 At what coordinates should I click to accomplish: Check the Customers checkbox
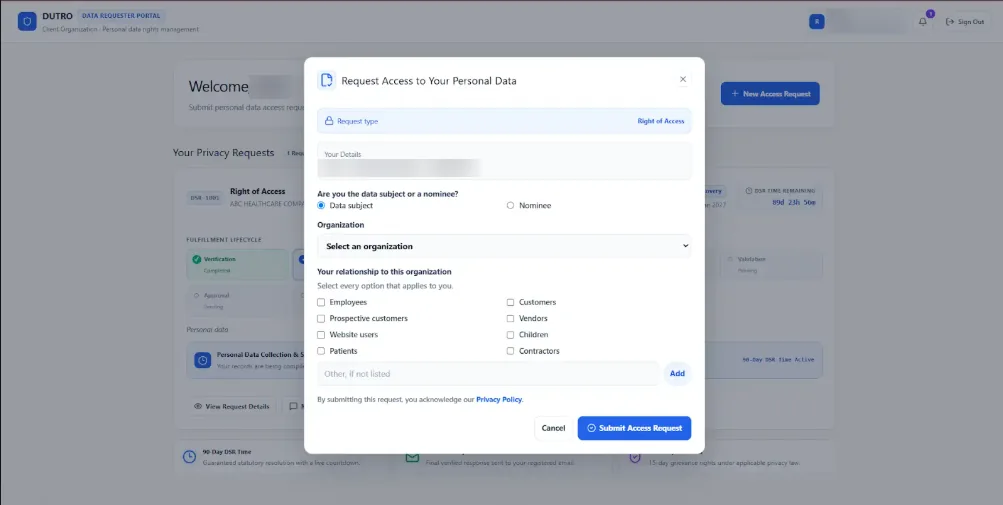coord(510,302)
